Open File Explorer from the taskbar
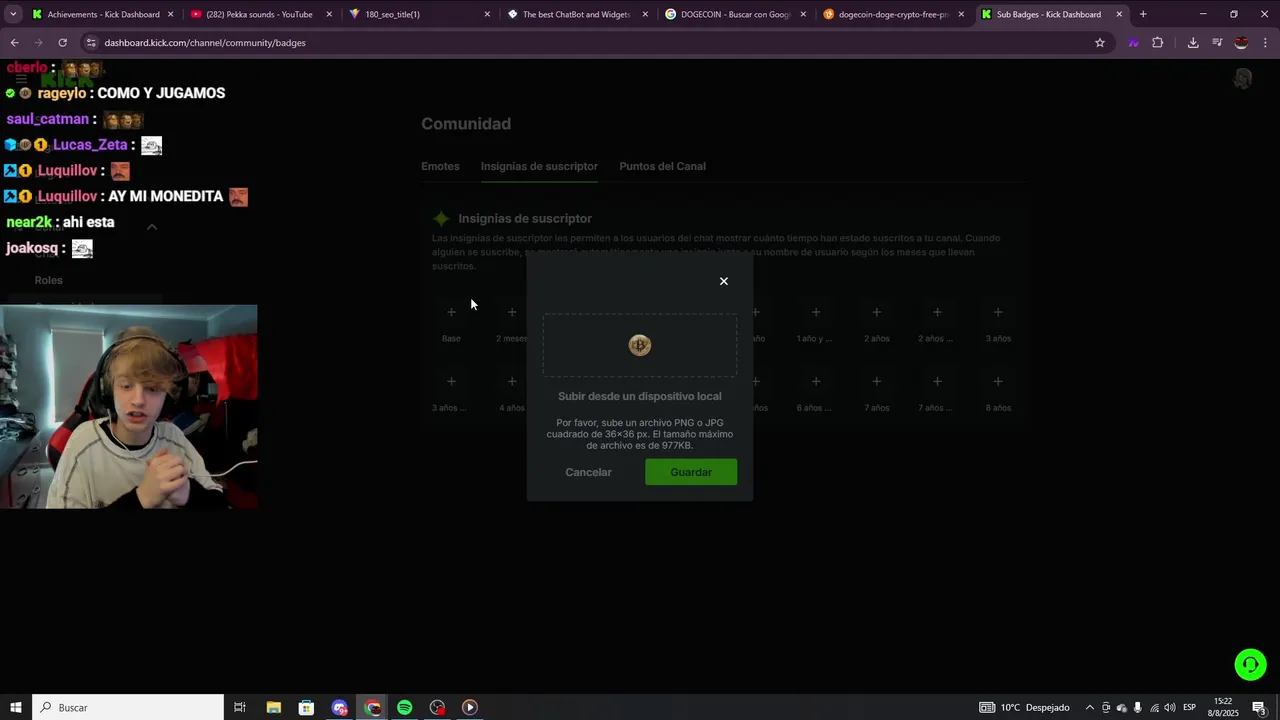Viewport: 1280px width, 720px height. [x=273, y=707]
